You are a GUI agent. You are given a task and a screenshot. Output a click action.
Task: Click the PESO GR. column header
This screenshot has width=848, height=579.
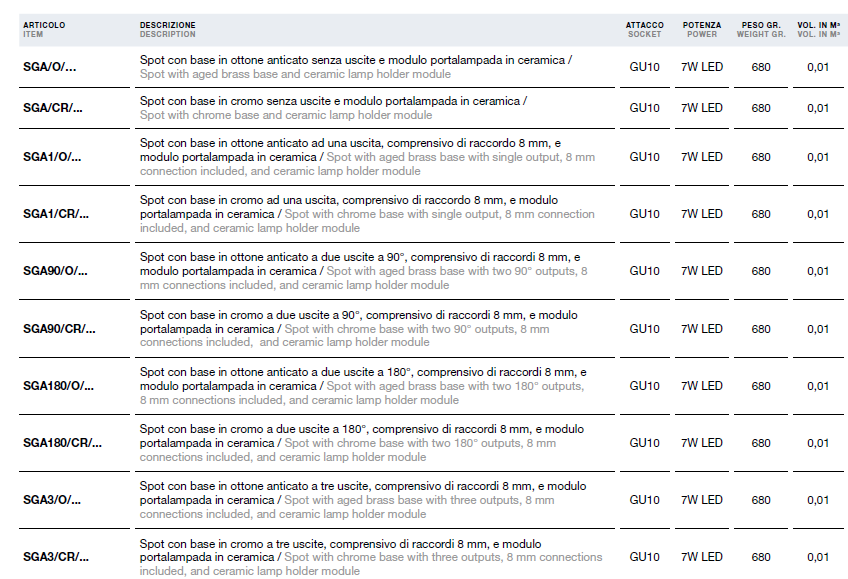[x=761, y=30]
